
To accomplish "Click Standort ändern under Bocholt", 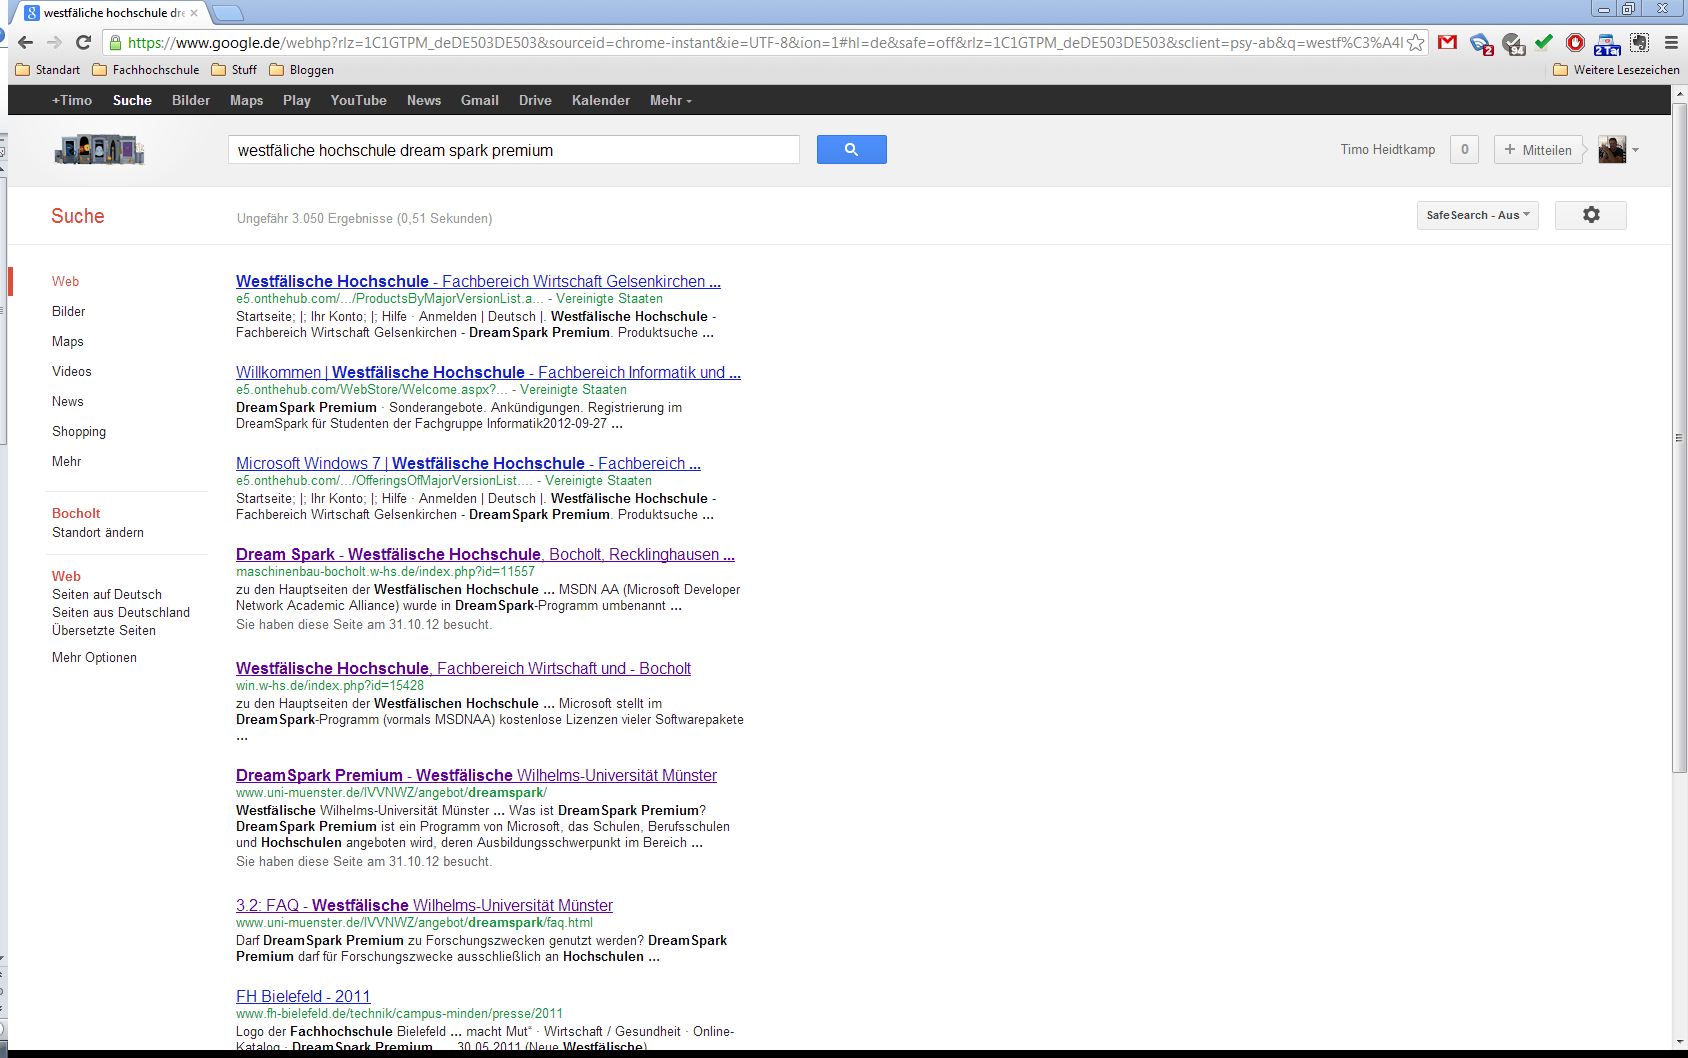I will pos(98,532).
